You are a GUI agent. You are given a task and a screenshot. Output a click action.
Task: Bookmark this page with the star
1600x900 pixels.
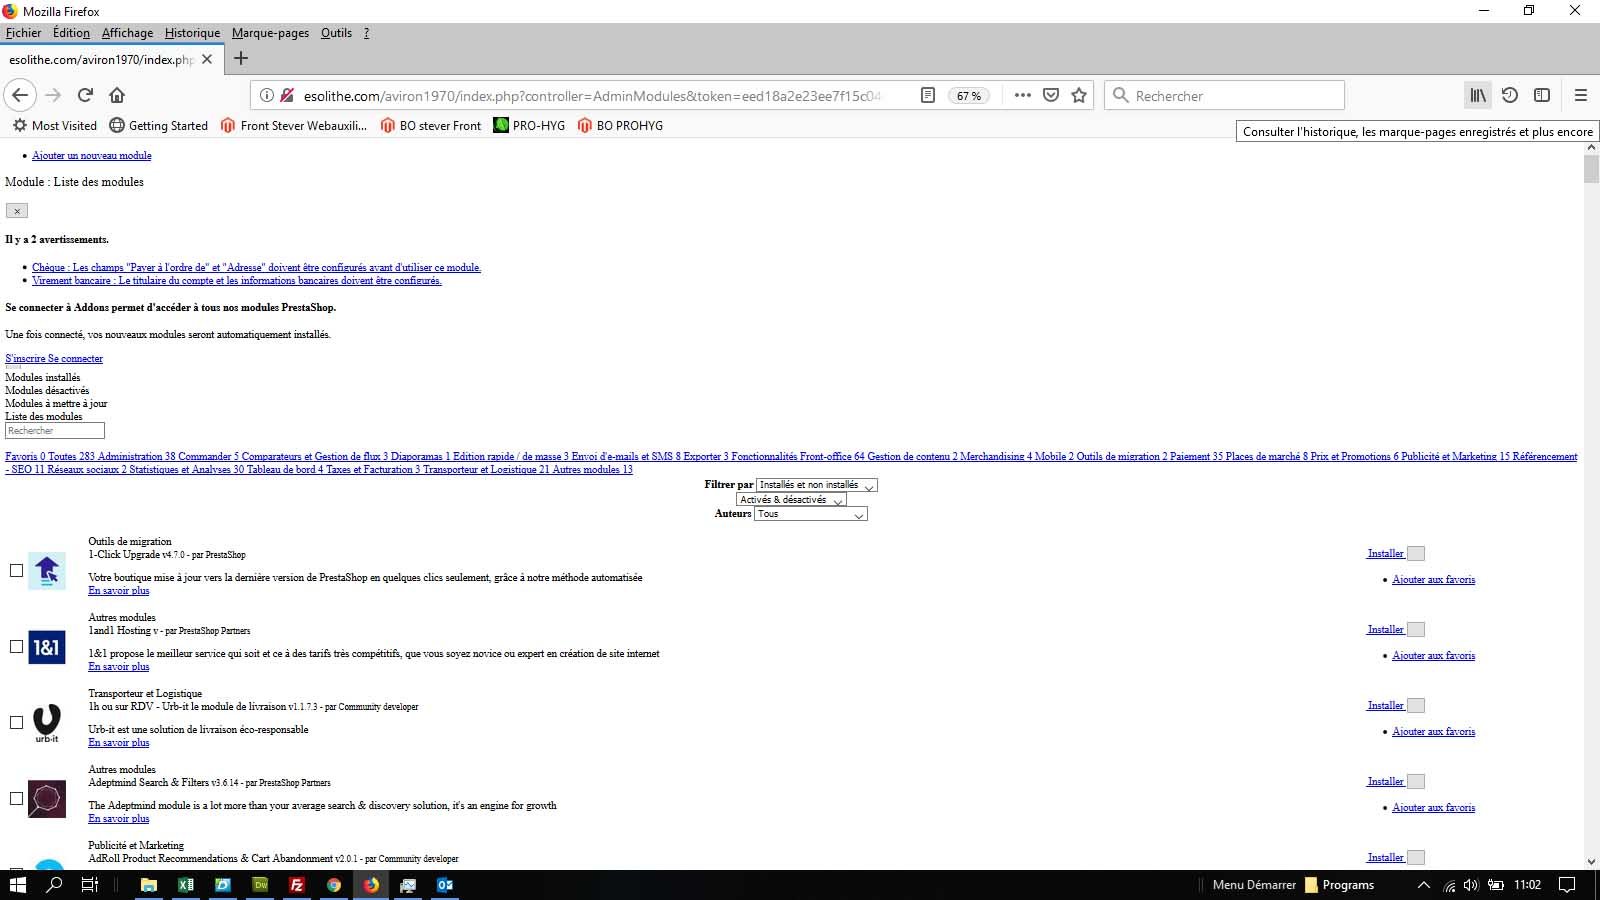point(1078,95)
